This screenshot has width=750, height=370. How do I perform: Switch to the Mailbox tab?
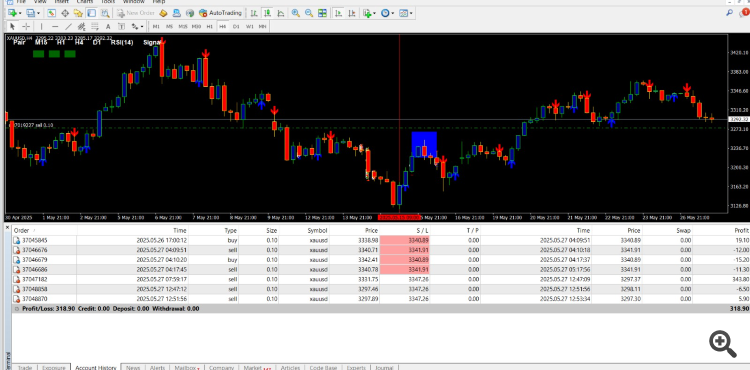coord(187,367)
